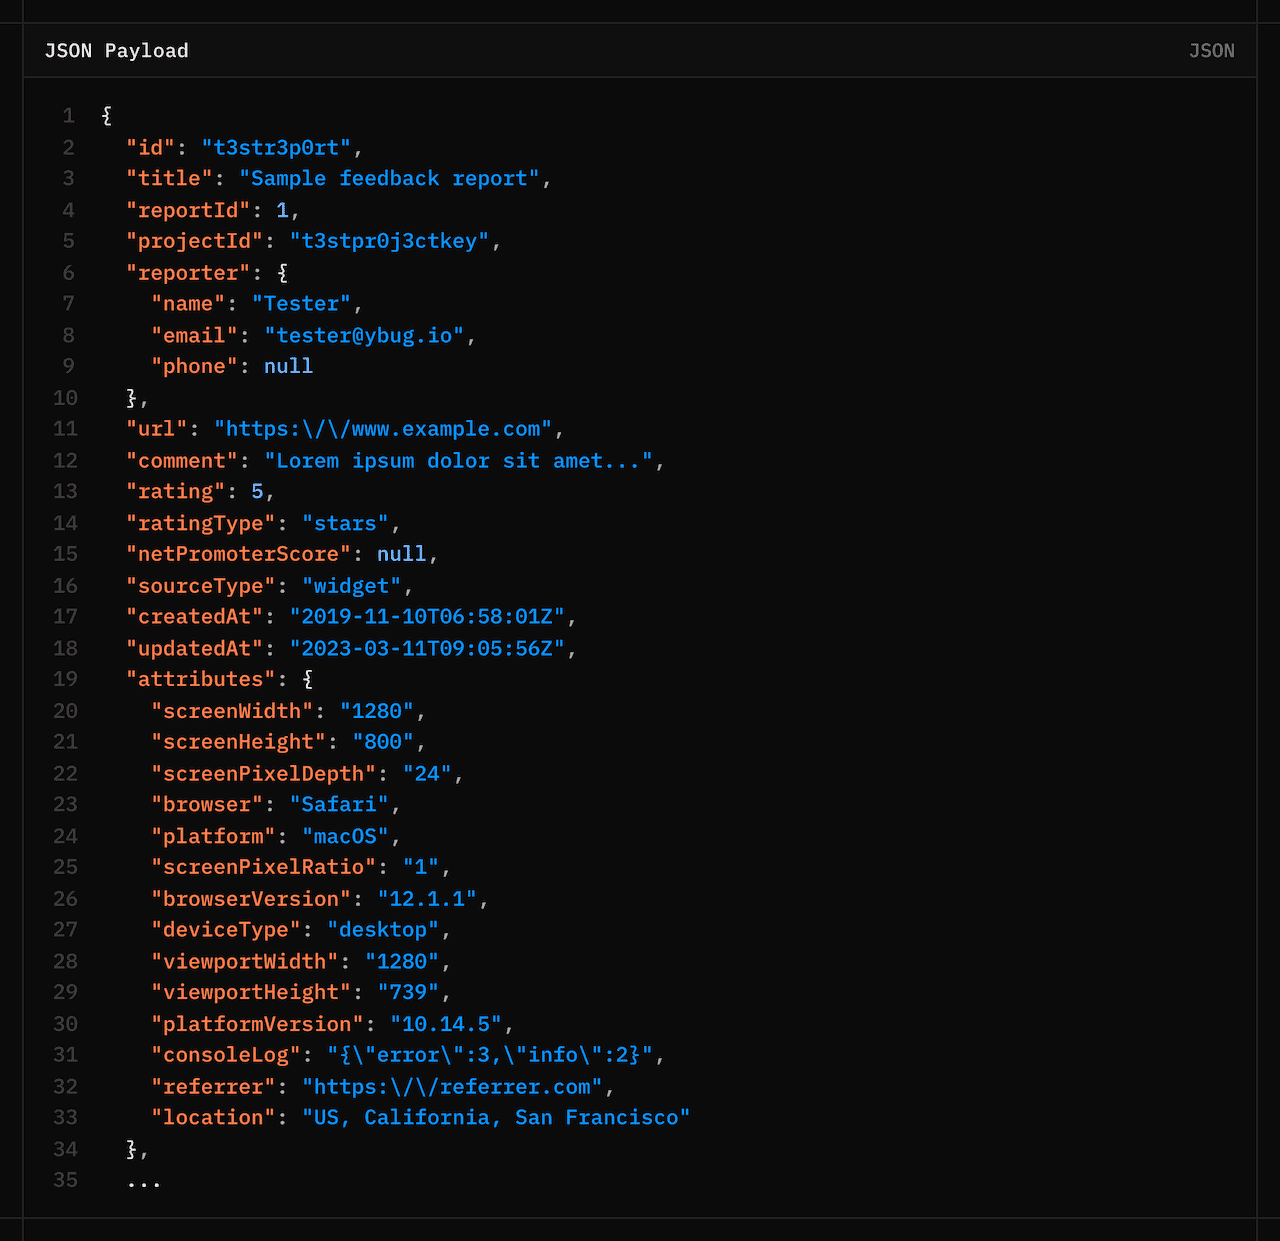The width and height of the screenshot is (1280, 1241).
Task: Click the createdAt timestamp "2019-11-10T06:58:01Z"
Action: (x=428, y=617)
